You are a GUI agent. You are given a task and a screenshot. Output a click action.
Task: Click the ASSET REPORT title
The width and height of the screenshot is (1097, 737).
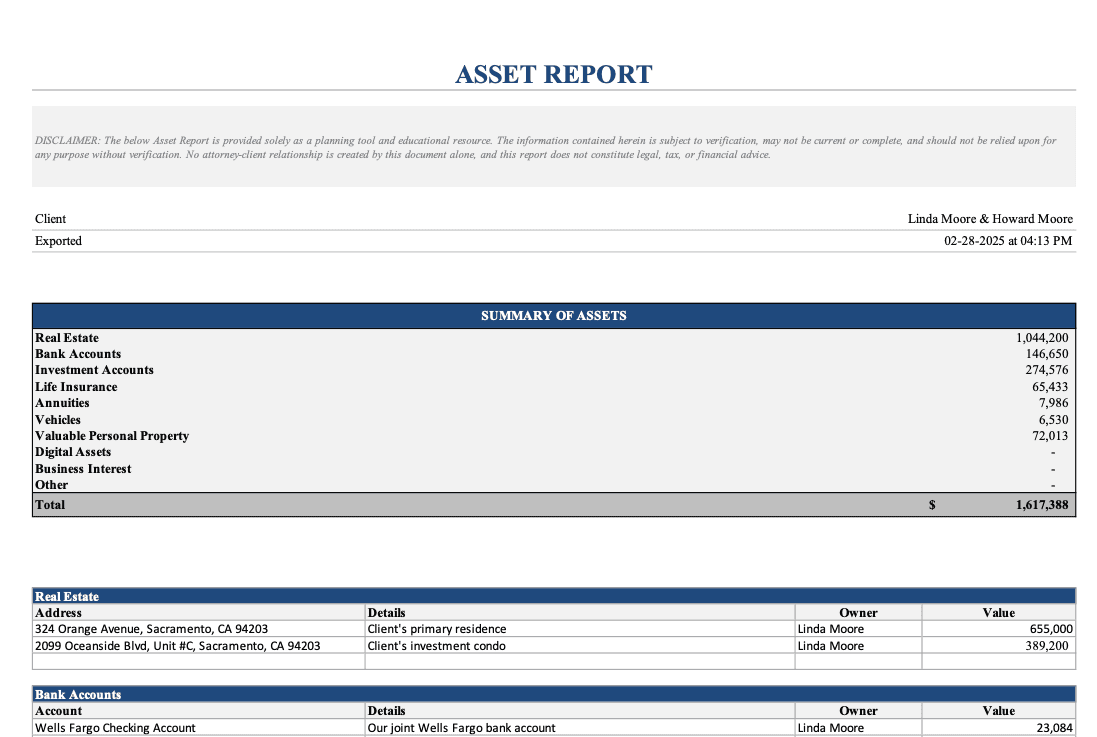pyautogui.click(x=553, y=75)
